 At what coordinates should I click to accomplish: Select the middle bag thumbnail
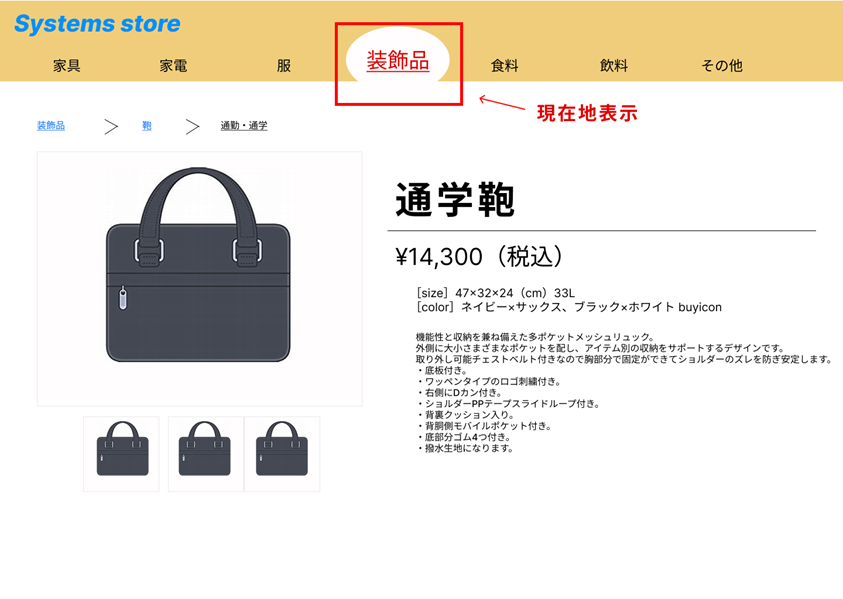point(206,454)
